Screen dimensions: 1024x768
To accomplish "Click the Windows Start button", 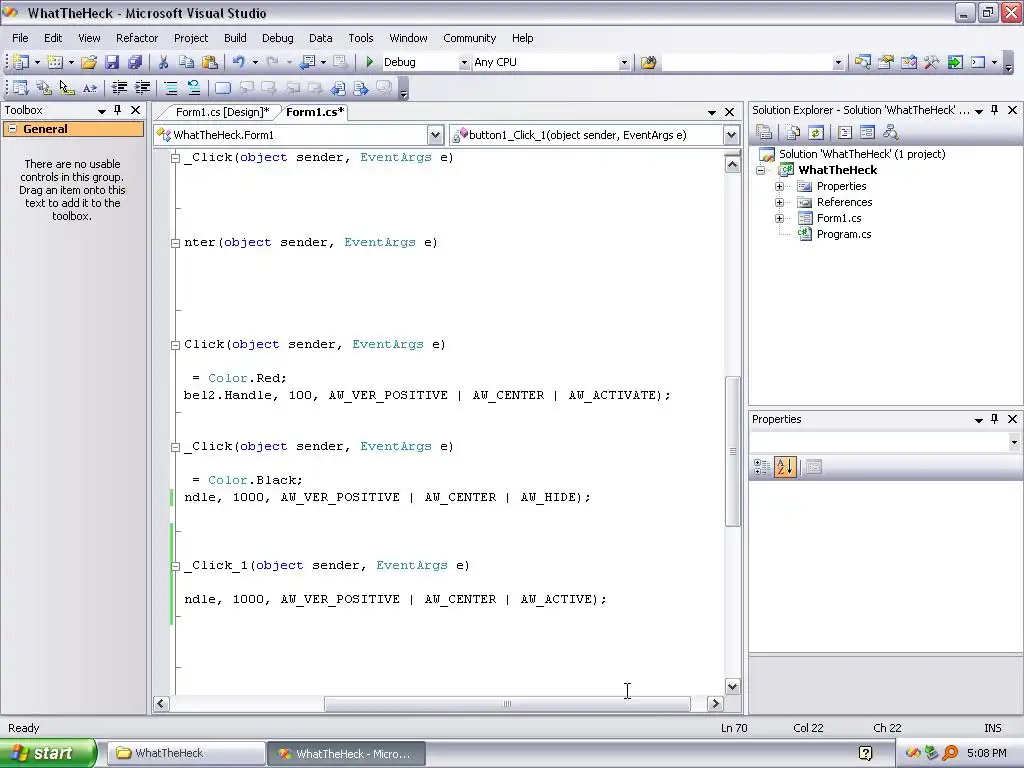I will (49, 753).
